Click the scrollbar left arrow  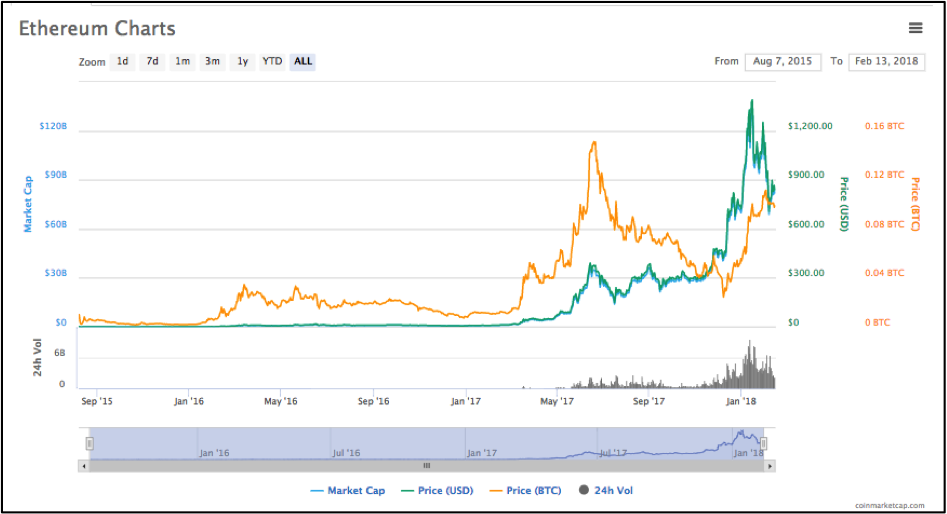[x=84, y=466]
